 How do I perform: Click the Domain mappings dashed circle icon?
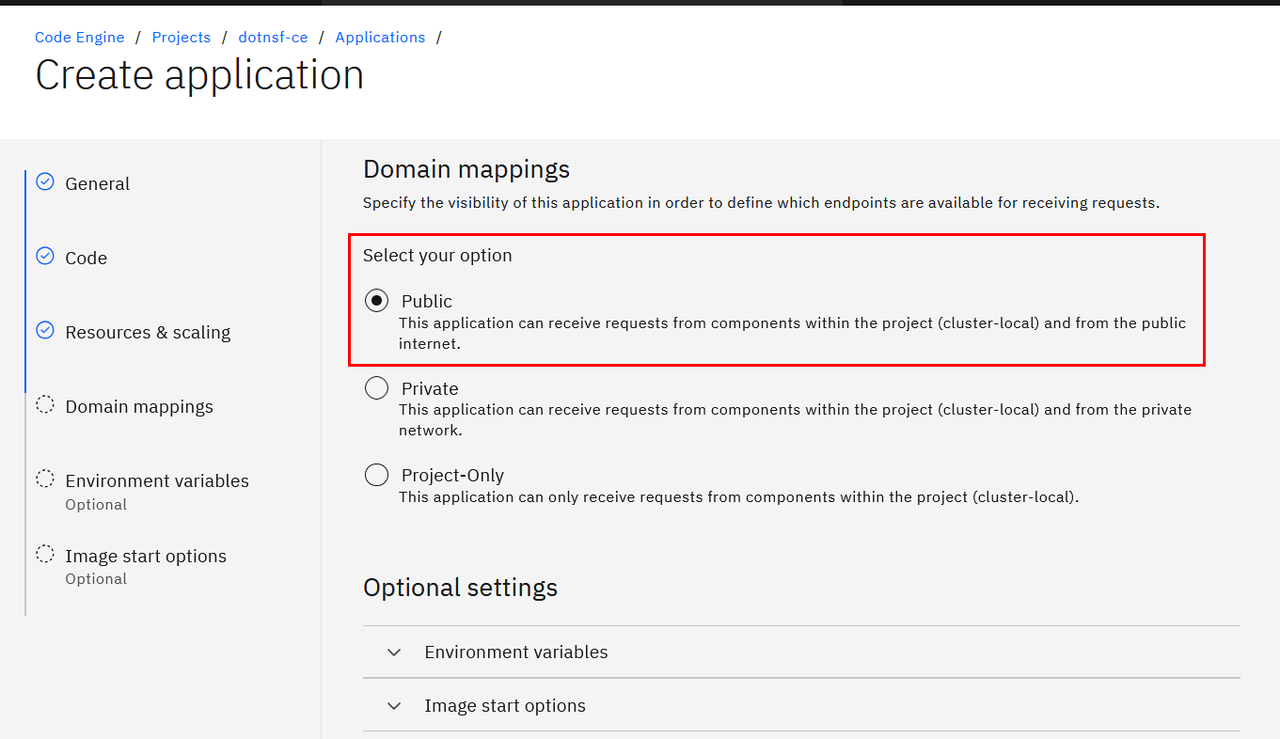click(x=45, y=405)
